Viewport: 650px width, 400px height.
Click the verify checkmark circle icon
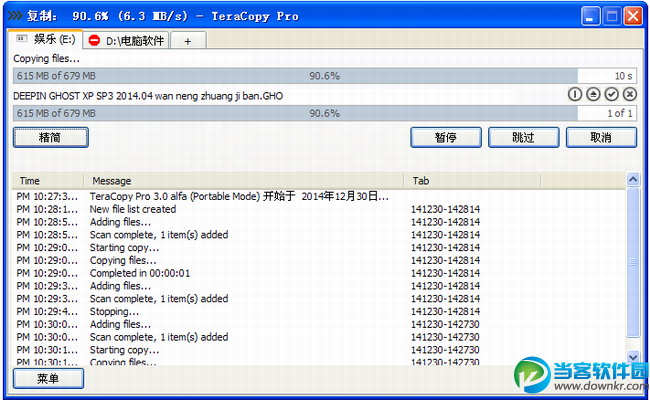(611, 95)
